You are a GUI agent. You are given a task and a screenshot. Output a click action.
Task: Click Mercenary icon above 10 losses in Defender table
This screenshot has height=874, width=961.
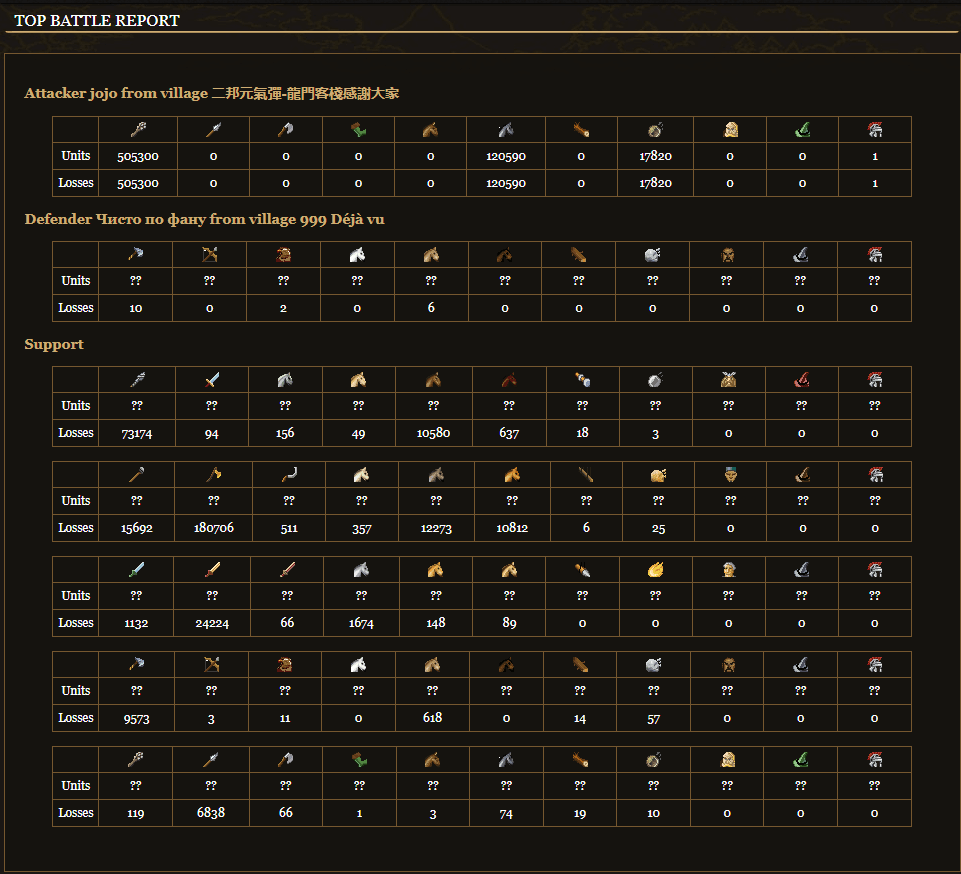click(x=135, y=254)
